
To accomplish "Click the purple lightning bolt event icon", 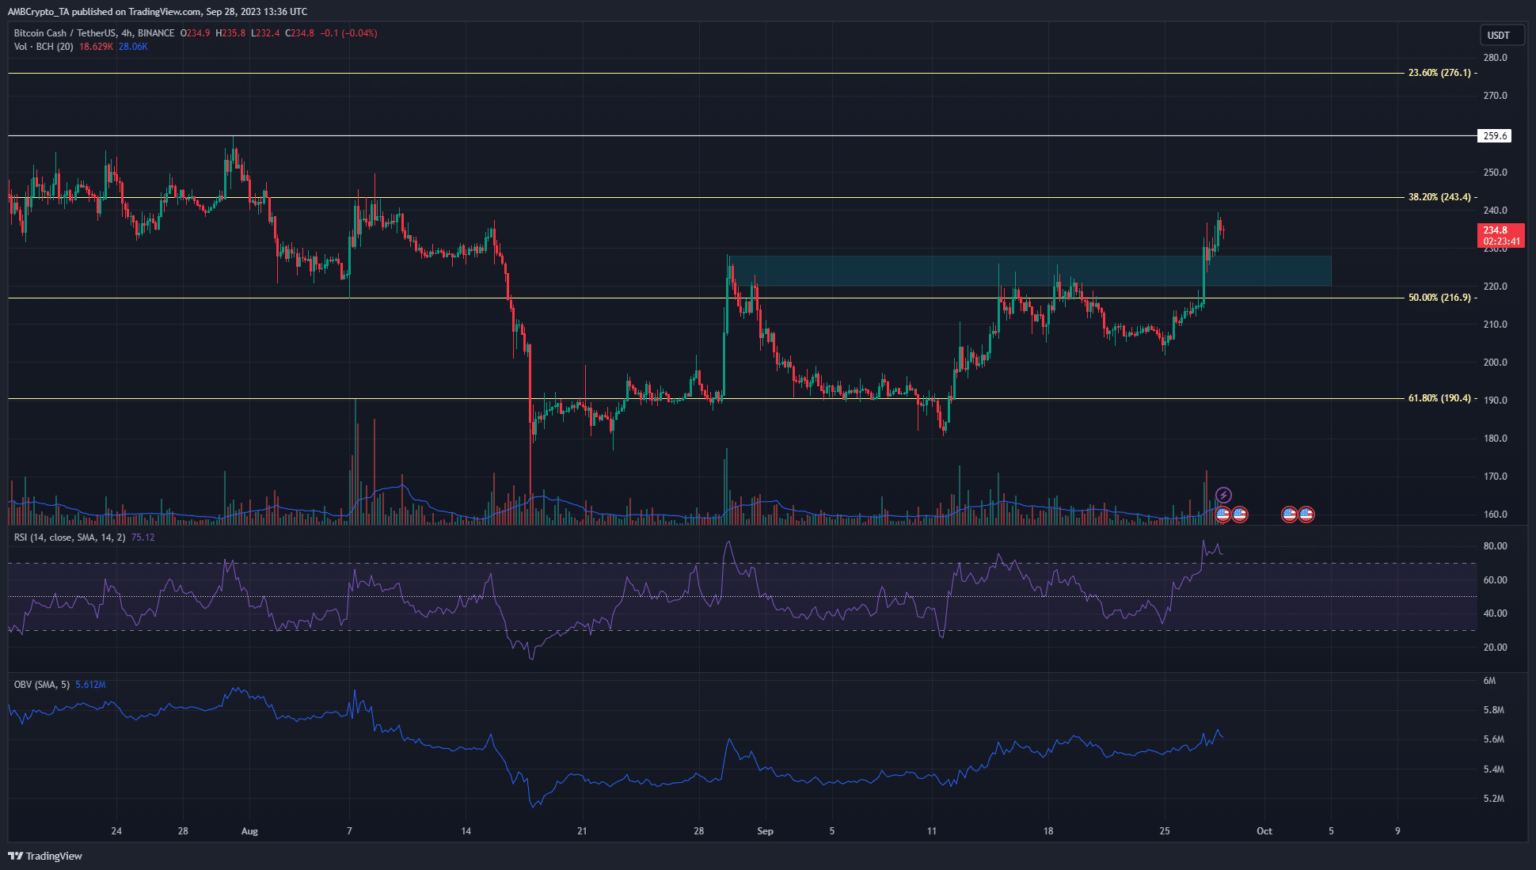I will pos(1223,495).
